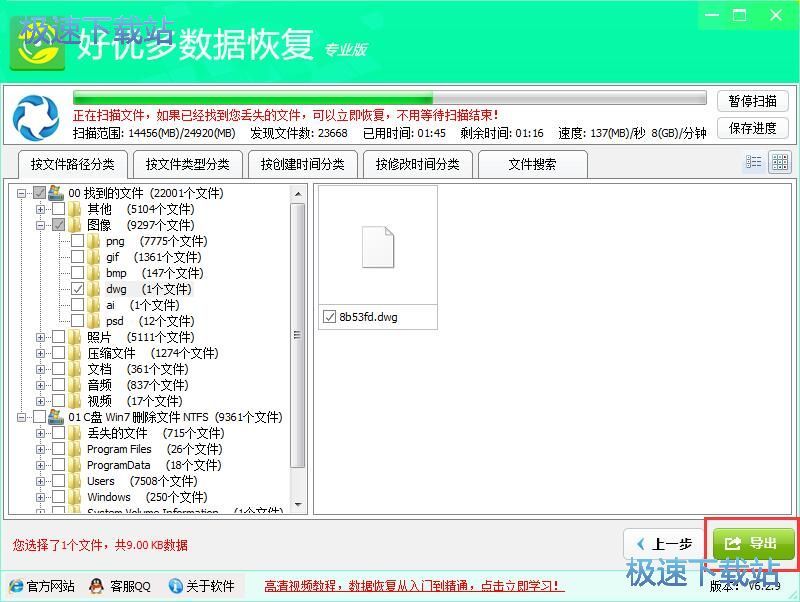Click the folder icon for Users
Viewport: 800px width, 602px height.
pos(75,481)
